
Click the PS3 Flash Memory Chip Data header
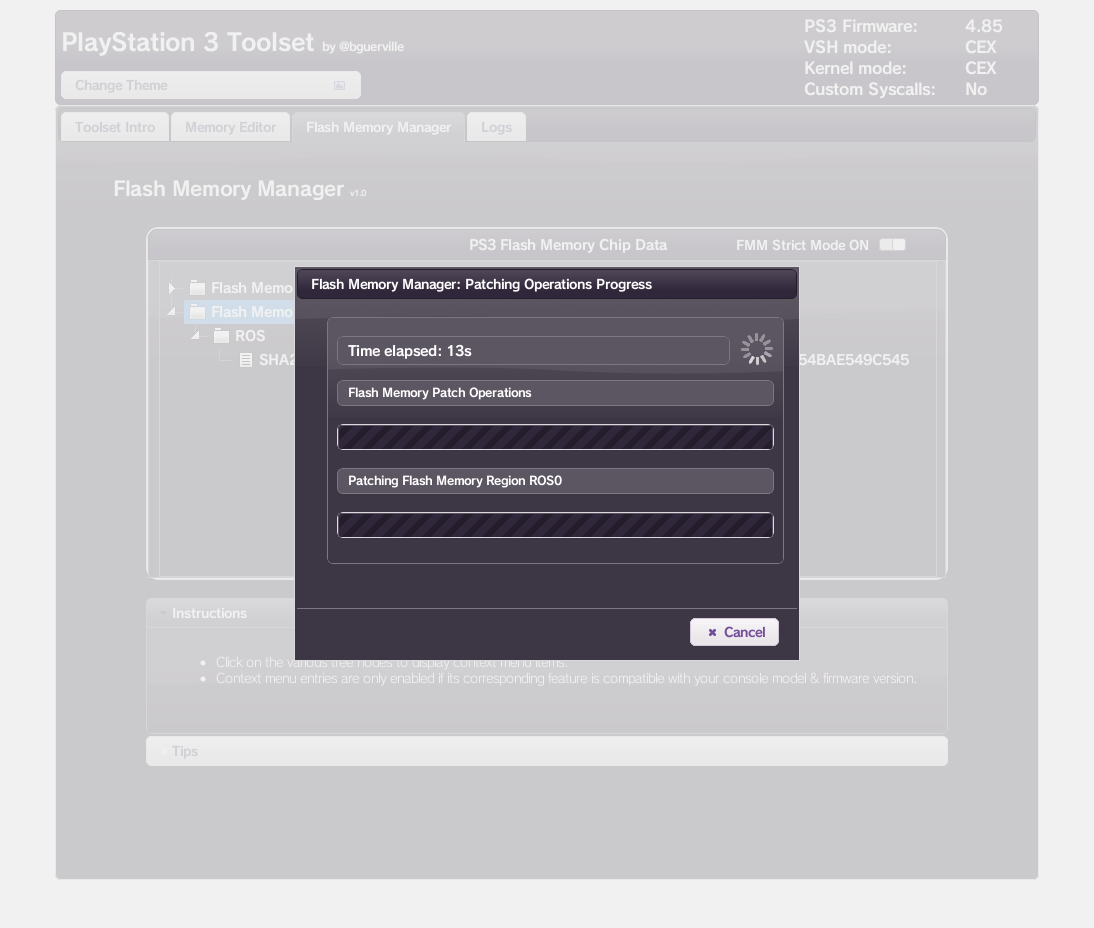[x=568, y=245]
